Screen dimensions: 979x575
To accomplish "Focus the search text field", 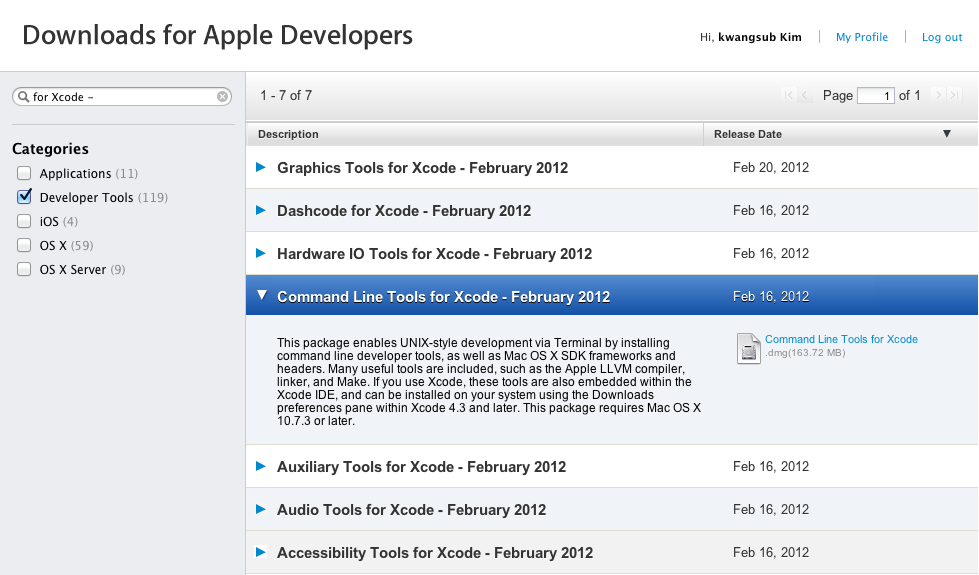I will pos(122,97).
